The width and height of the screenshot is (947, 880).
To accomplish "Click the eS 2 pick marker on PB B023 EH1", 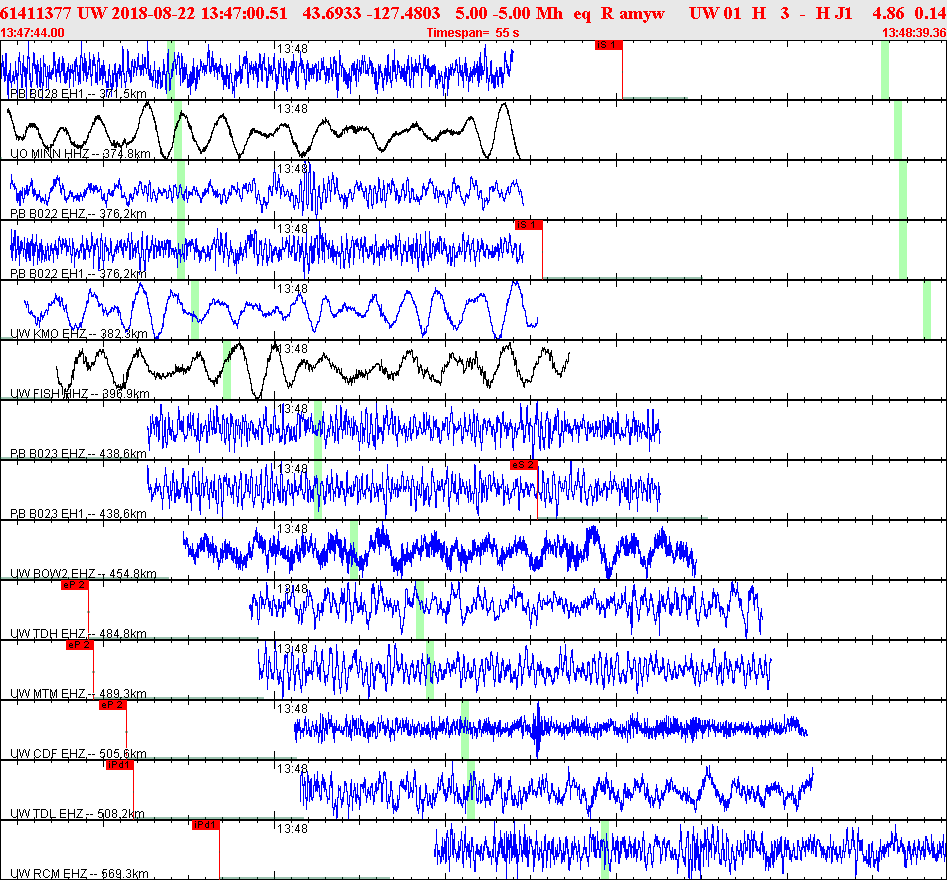I will coord(524,465).
